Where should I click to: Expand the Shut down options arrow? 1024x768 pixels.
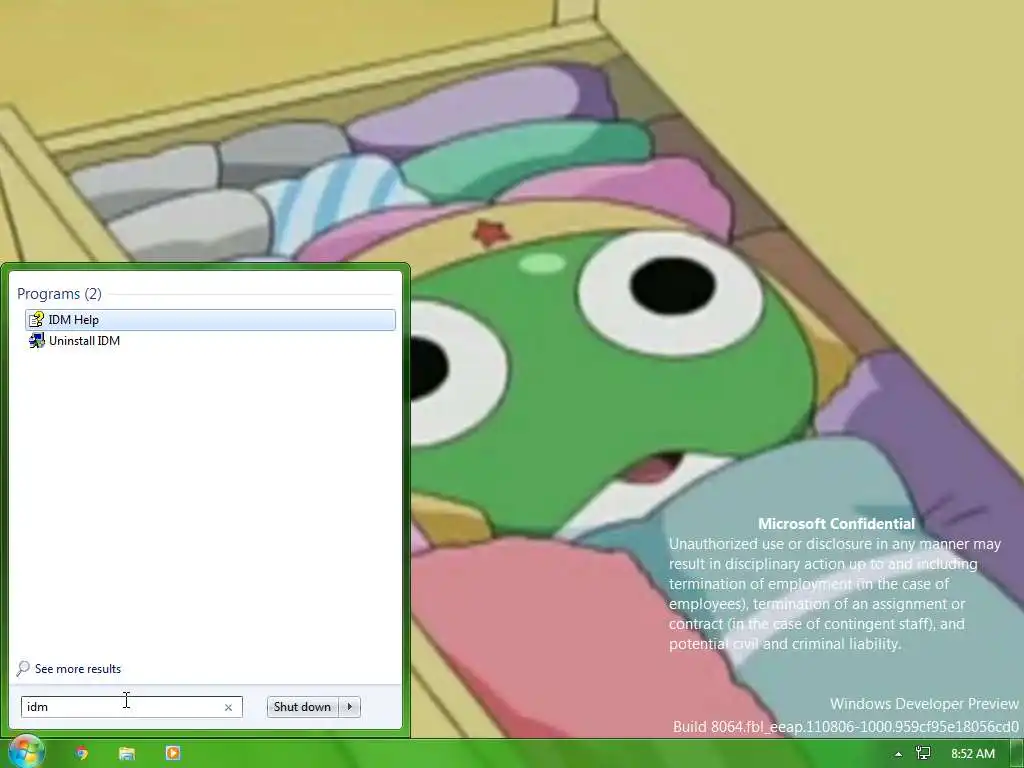(350, 707)
